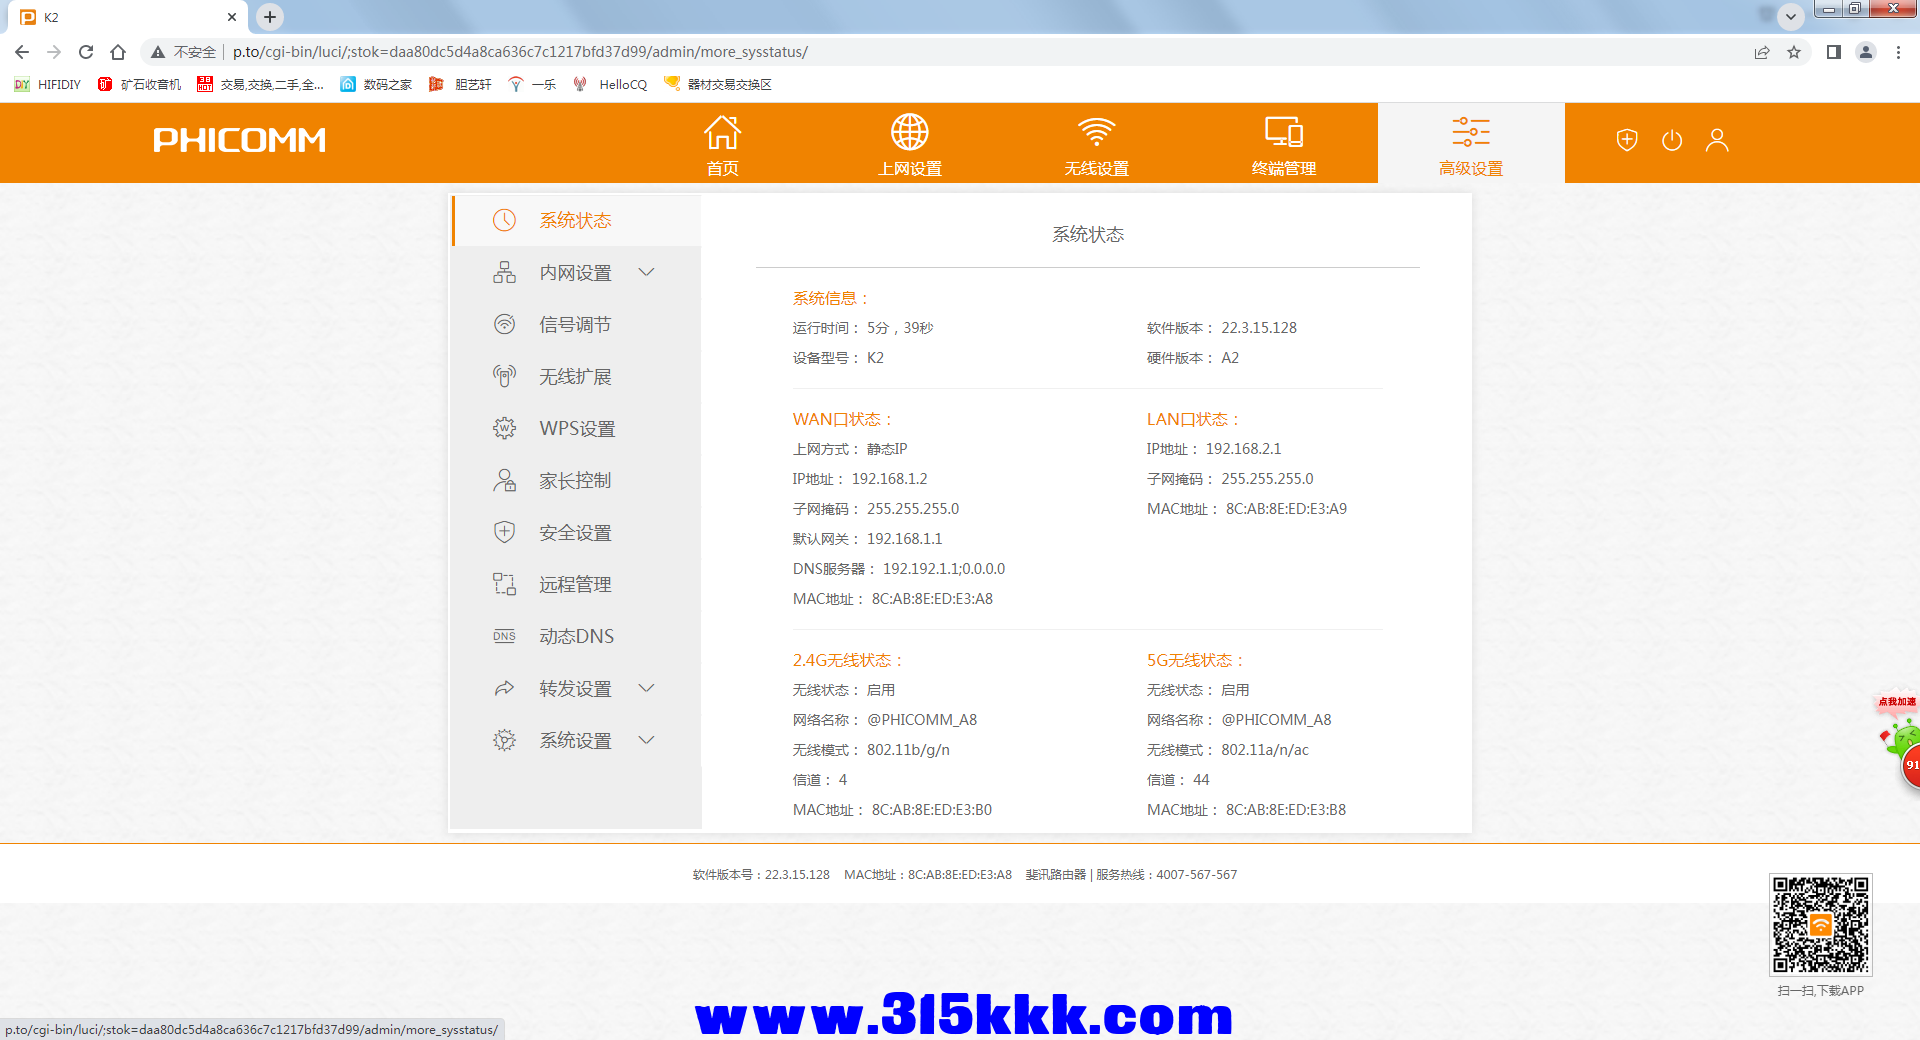Click the WPS设置 gear icon
1920x1040 pixels.
click(505, 428)
